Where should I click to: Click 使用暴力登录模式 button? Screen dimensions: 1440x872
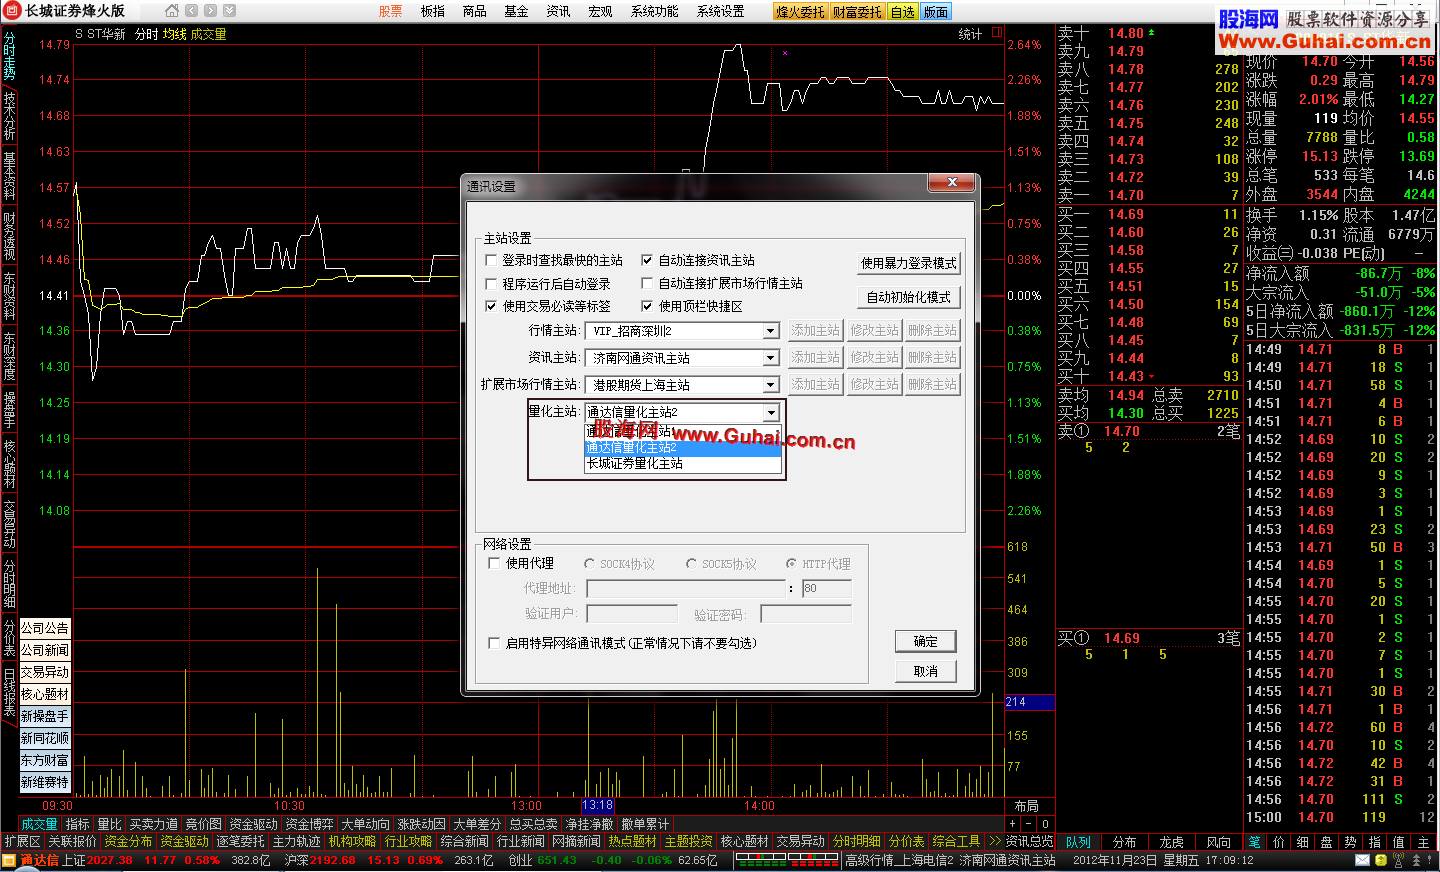[x=909, y=263]
